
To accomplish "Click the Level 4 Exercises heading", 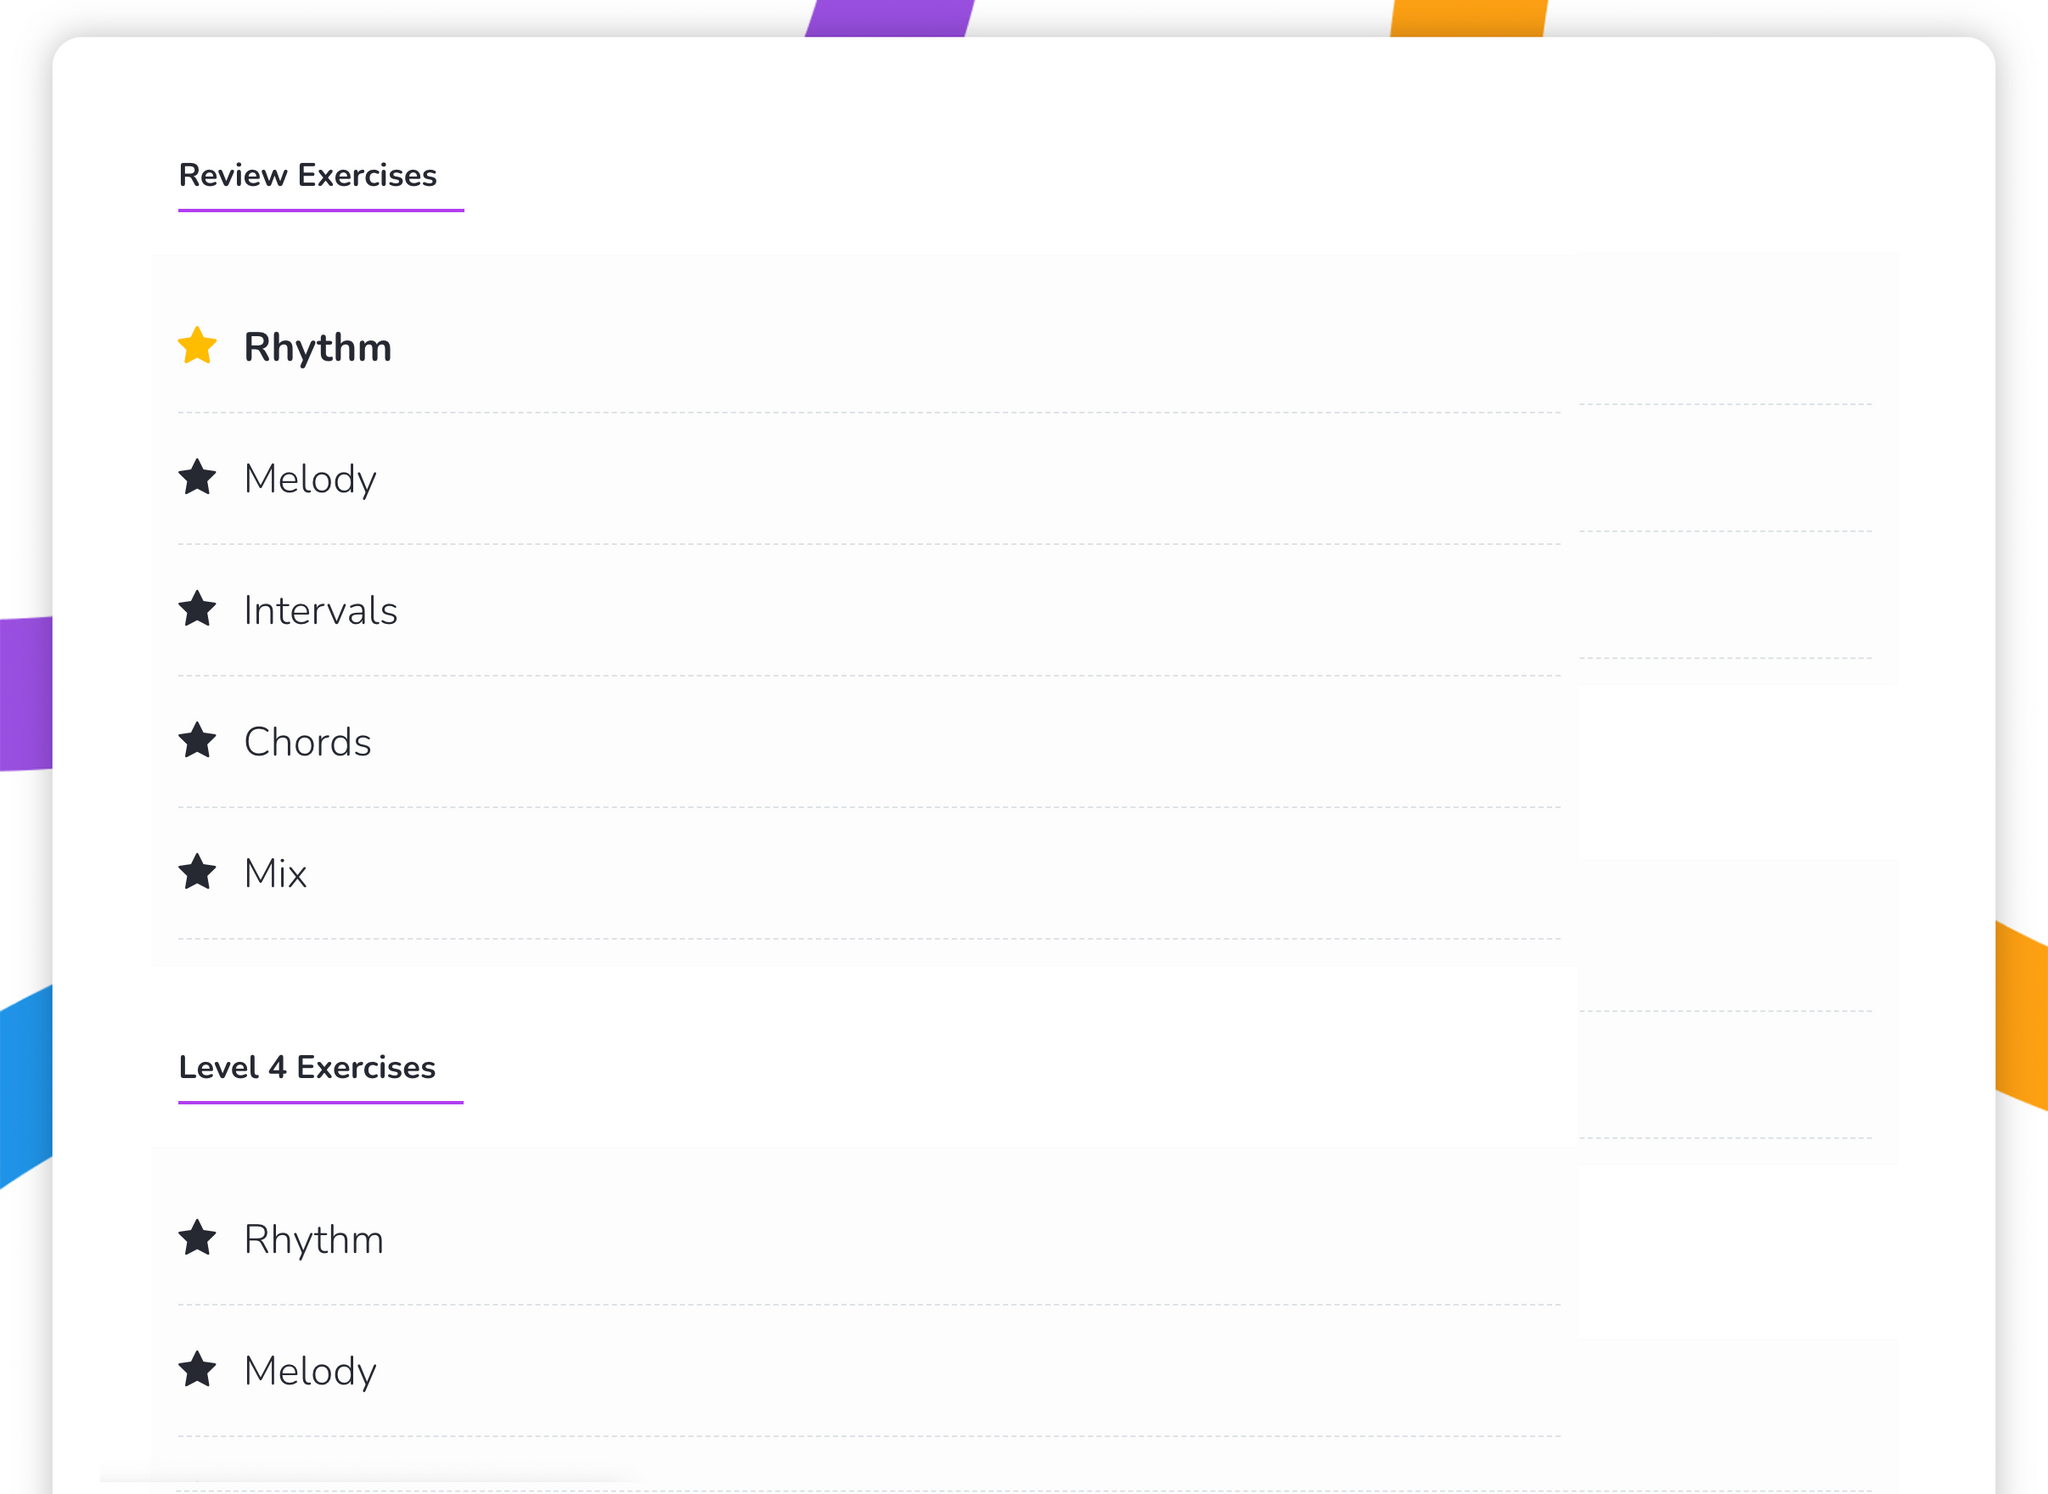I will [307, 1067].
